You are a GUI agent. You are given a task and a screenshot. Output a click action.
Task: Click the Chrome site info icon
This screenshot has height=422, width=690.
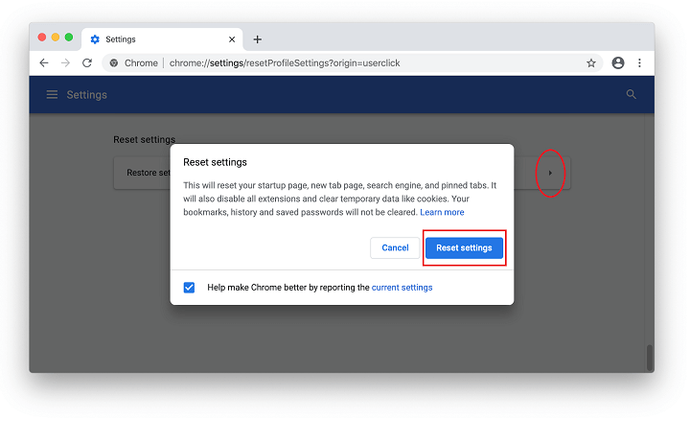(x=115, y=63)
